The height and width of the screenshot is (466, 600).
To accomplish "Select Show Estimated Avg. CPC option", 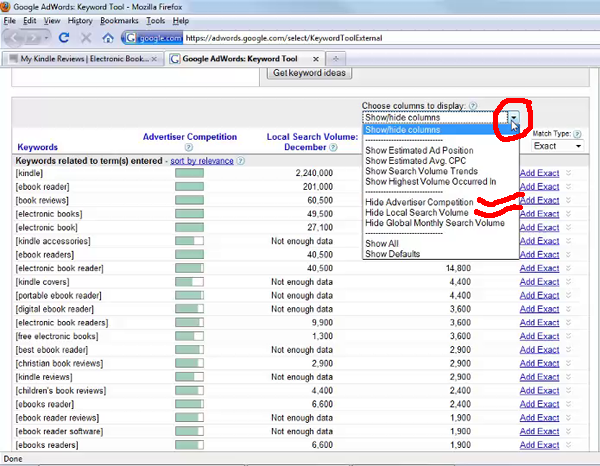I will [x=416, y=161].
